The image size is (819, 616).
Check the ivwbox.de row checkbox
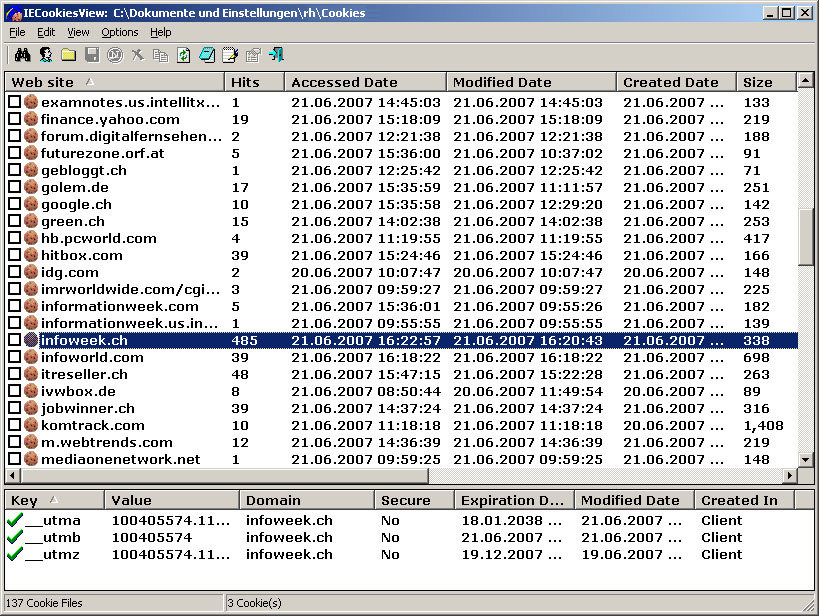coord(15,391)
